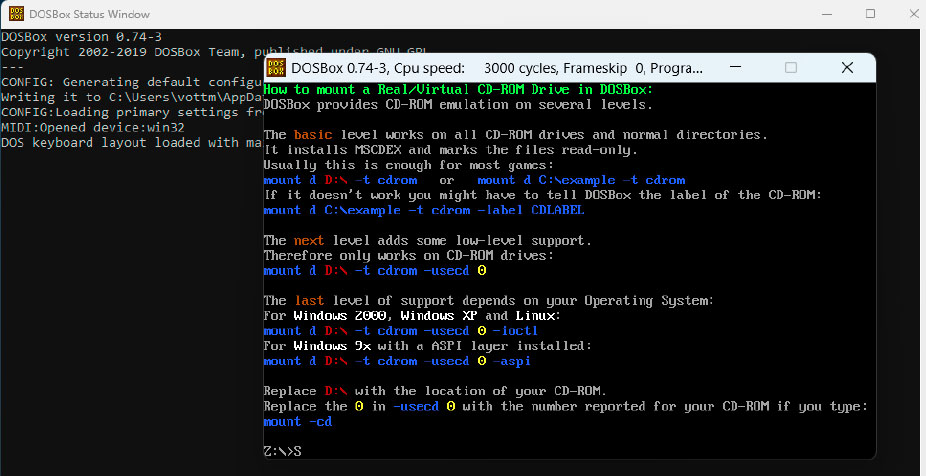Viewport: 926px width, 476px height.
Task: Click the "mount -cd" command text
Action: tap(297, 421)
